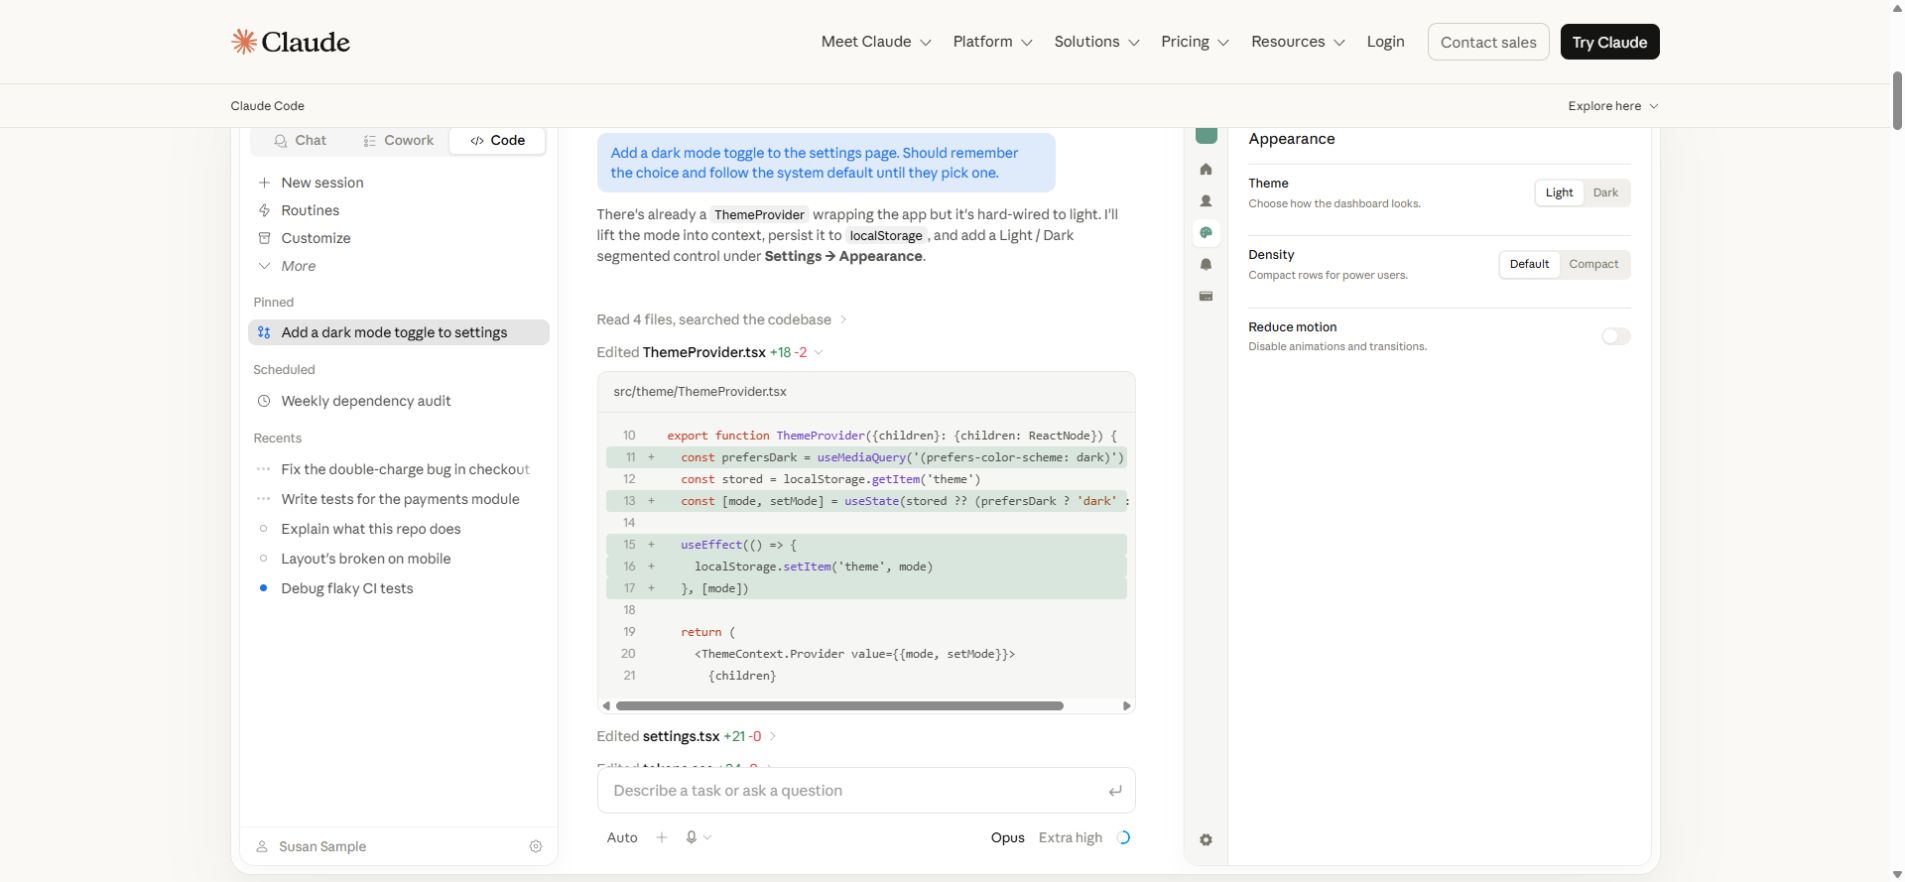This screenshot has height=882, width=1905.
Task: Expand the Pricing menu
Action: [1195, 42]
